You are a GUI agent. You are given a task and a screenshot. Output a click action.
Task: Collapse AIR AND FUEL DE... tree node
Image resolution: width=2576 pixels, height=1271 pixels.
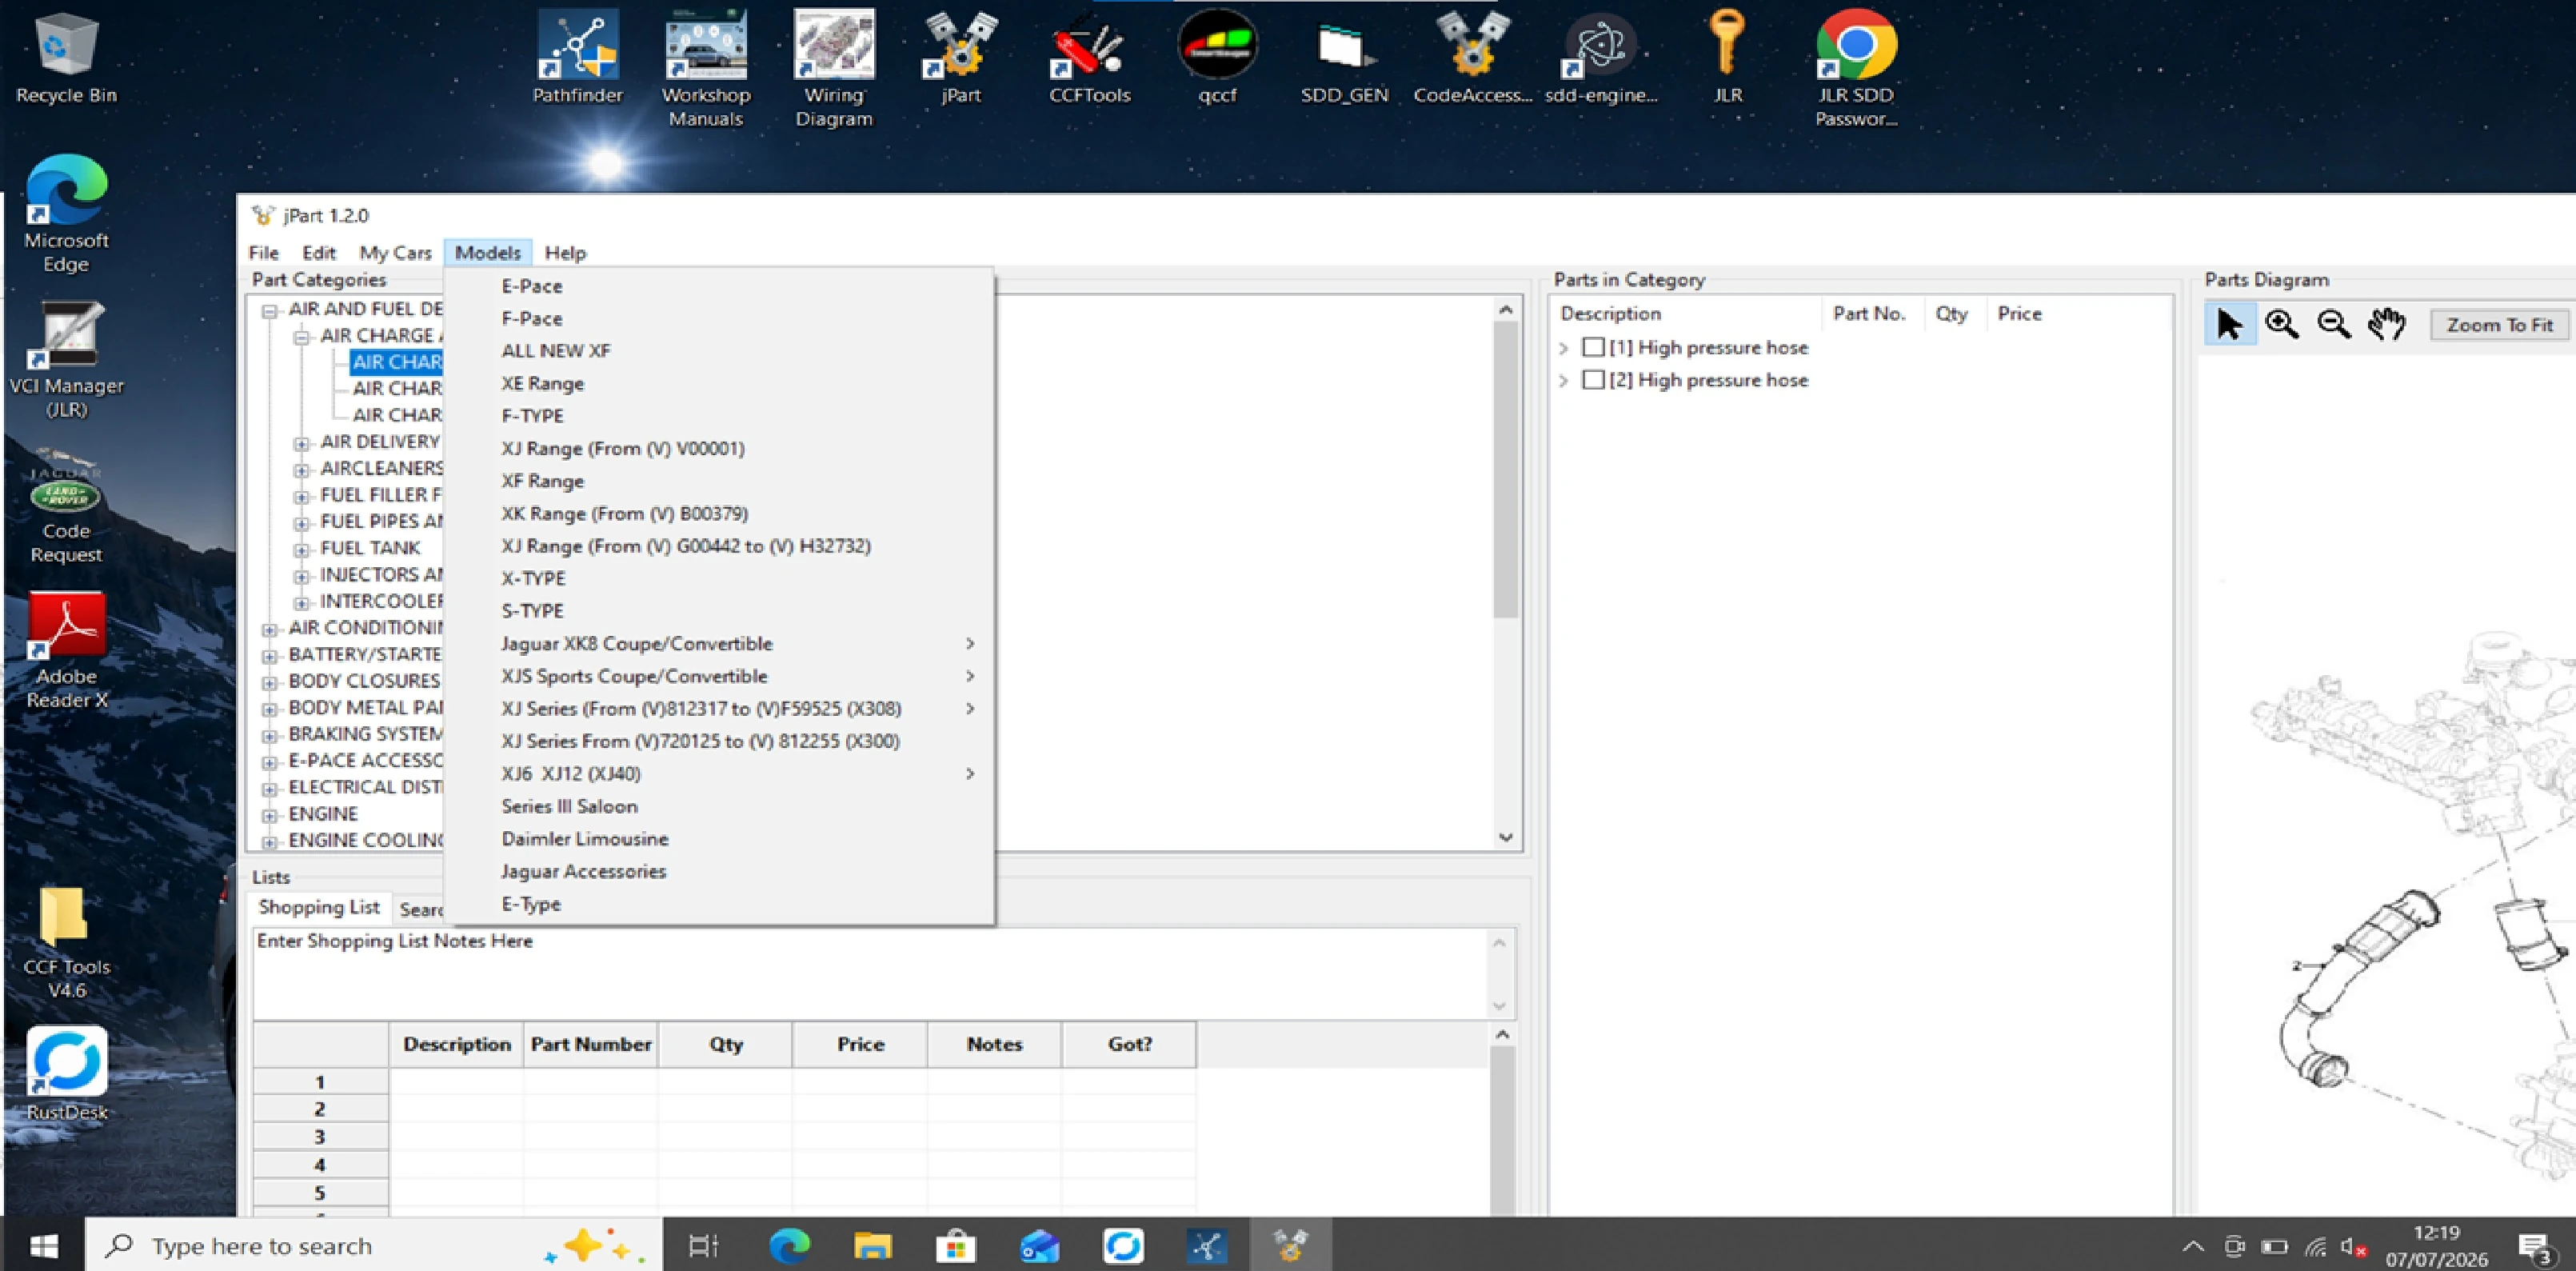(269, 311)
